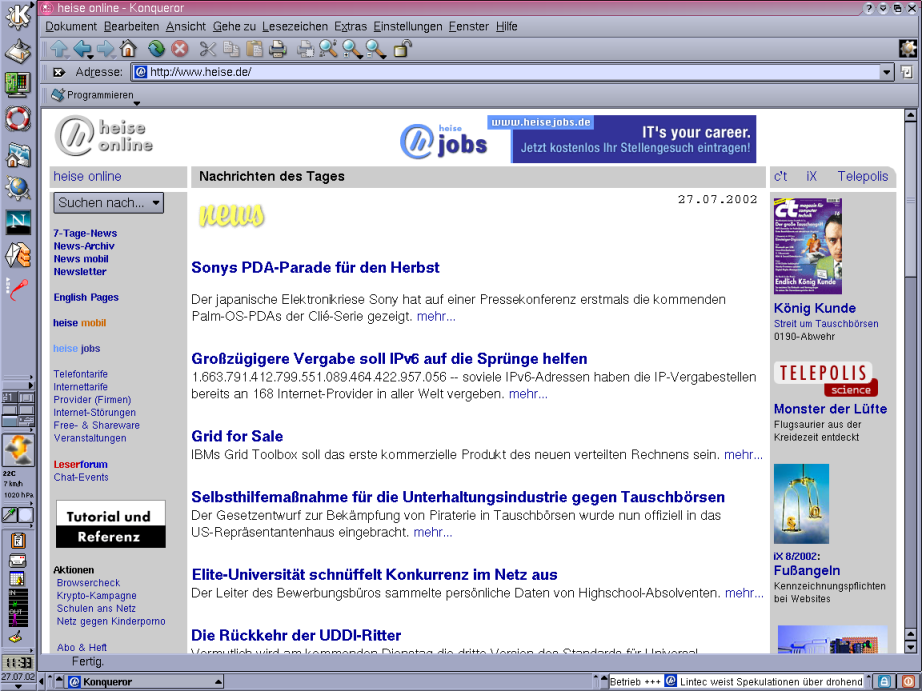Click the Telepolis link in the header

pyautogui.click(x=862, y=176)
